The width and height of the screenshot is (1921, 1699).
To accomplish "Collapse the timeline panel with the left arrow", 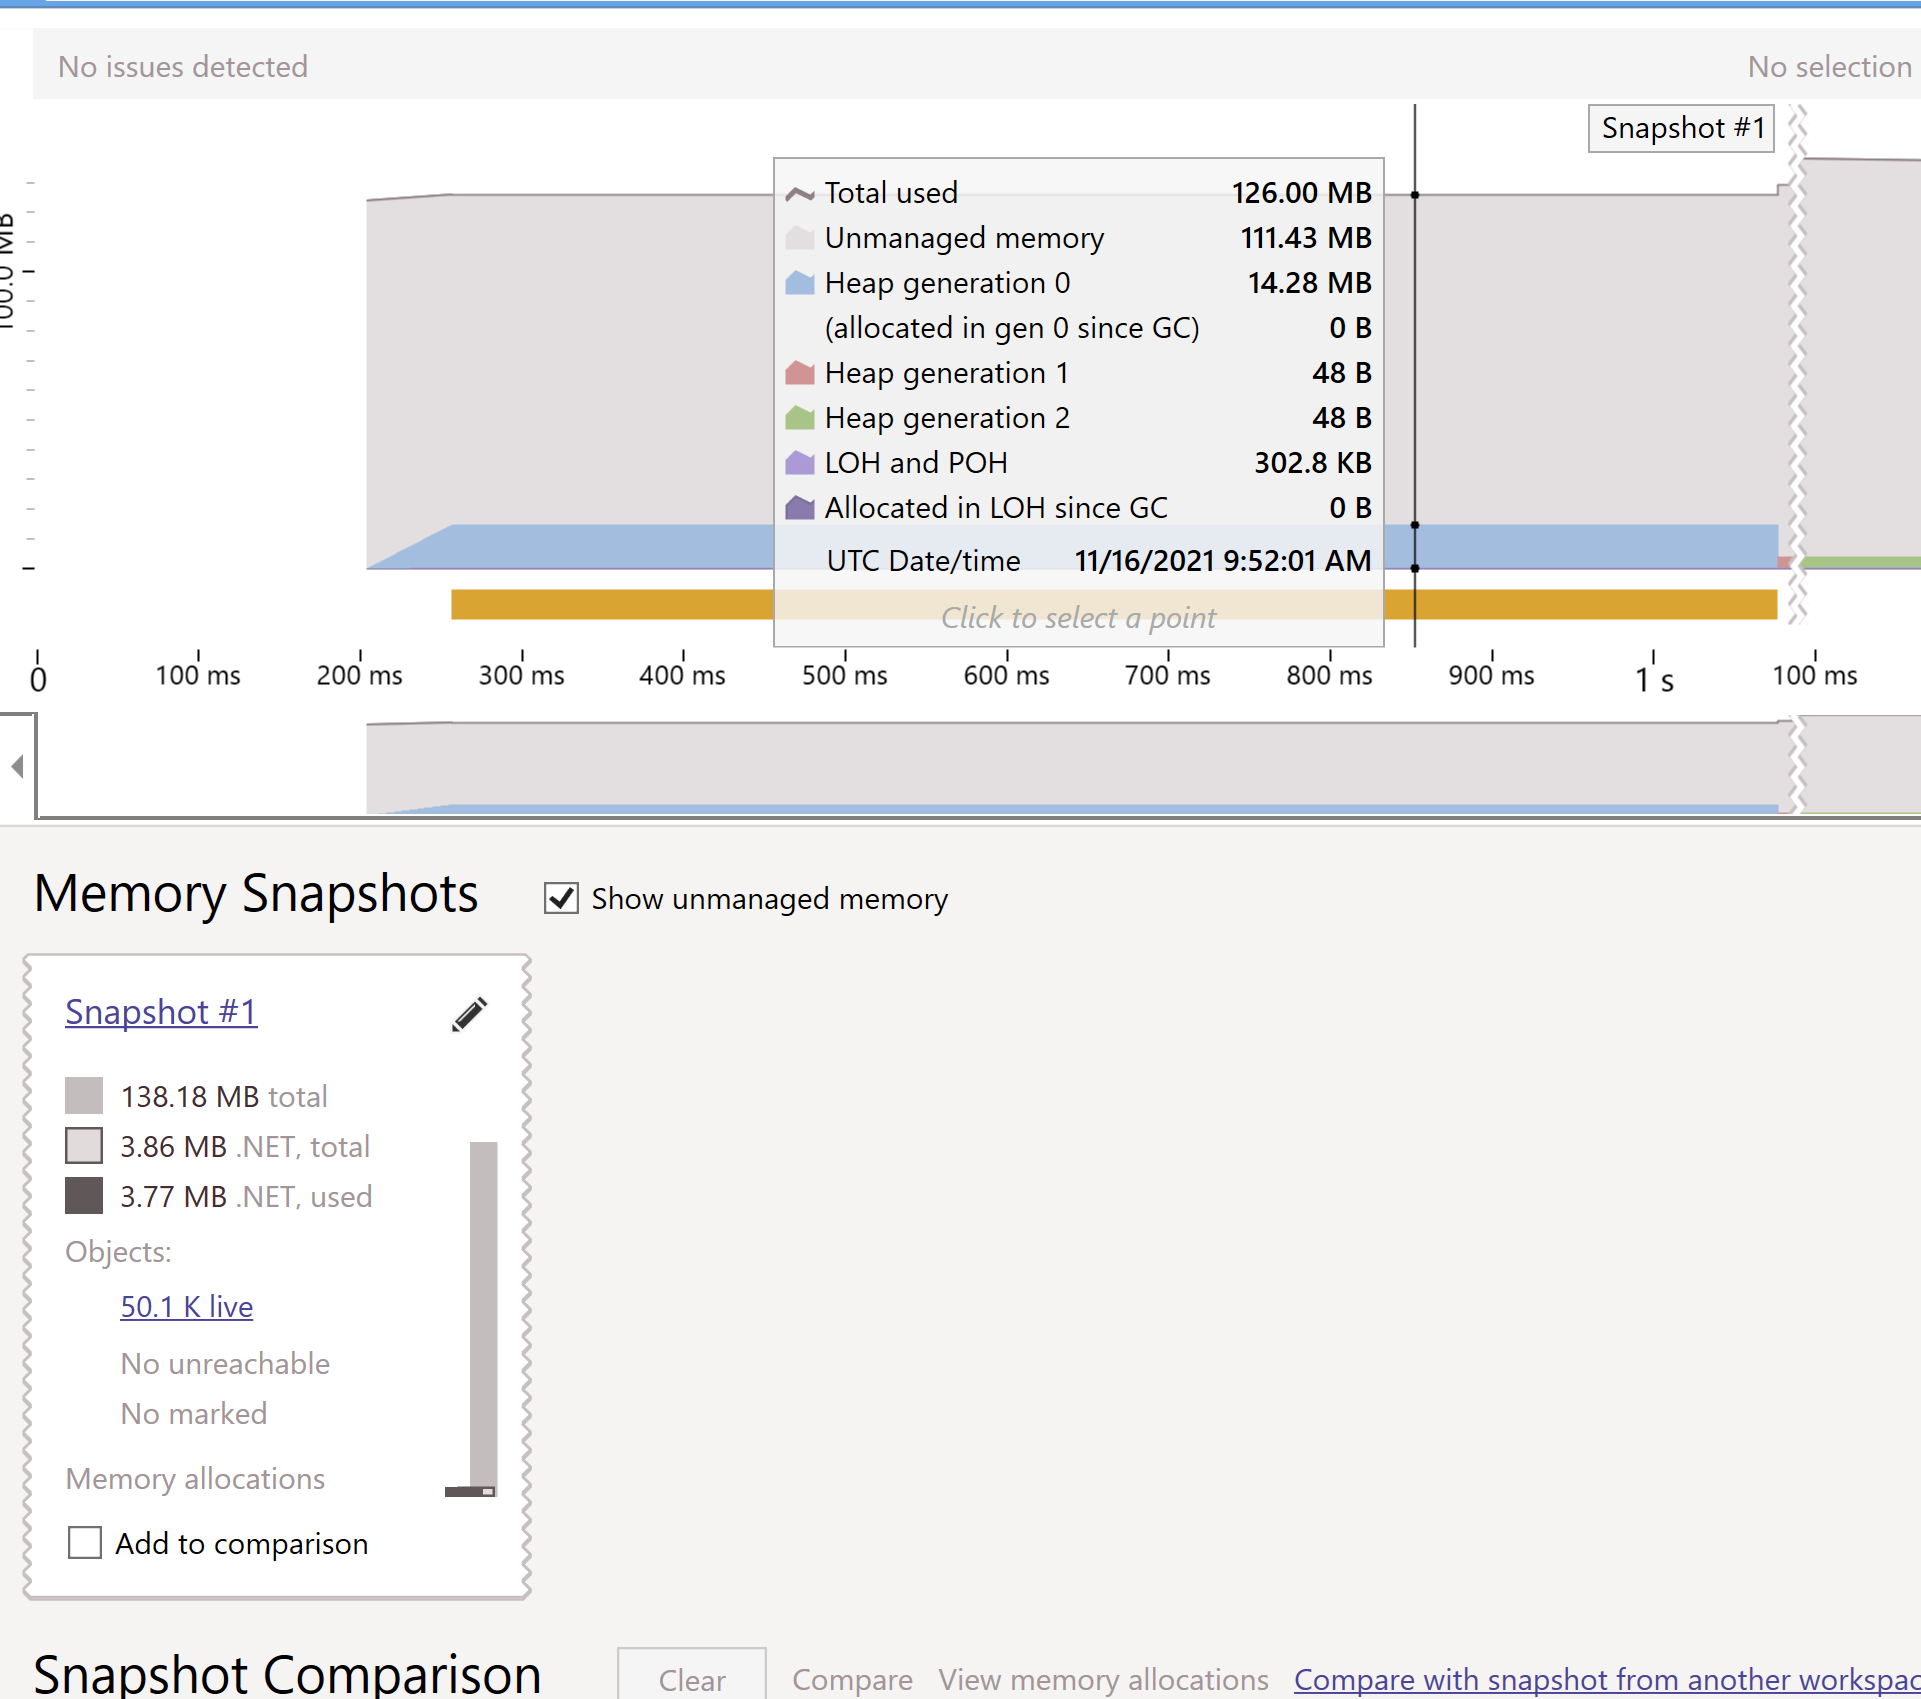I will point(16,766).
